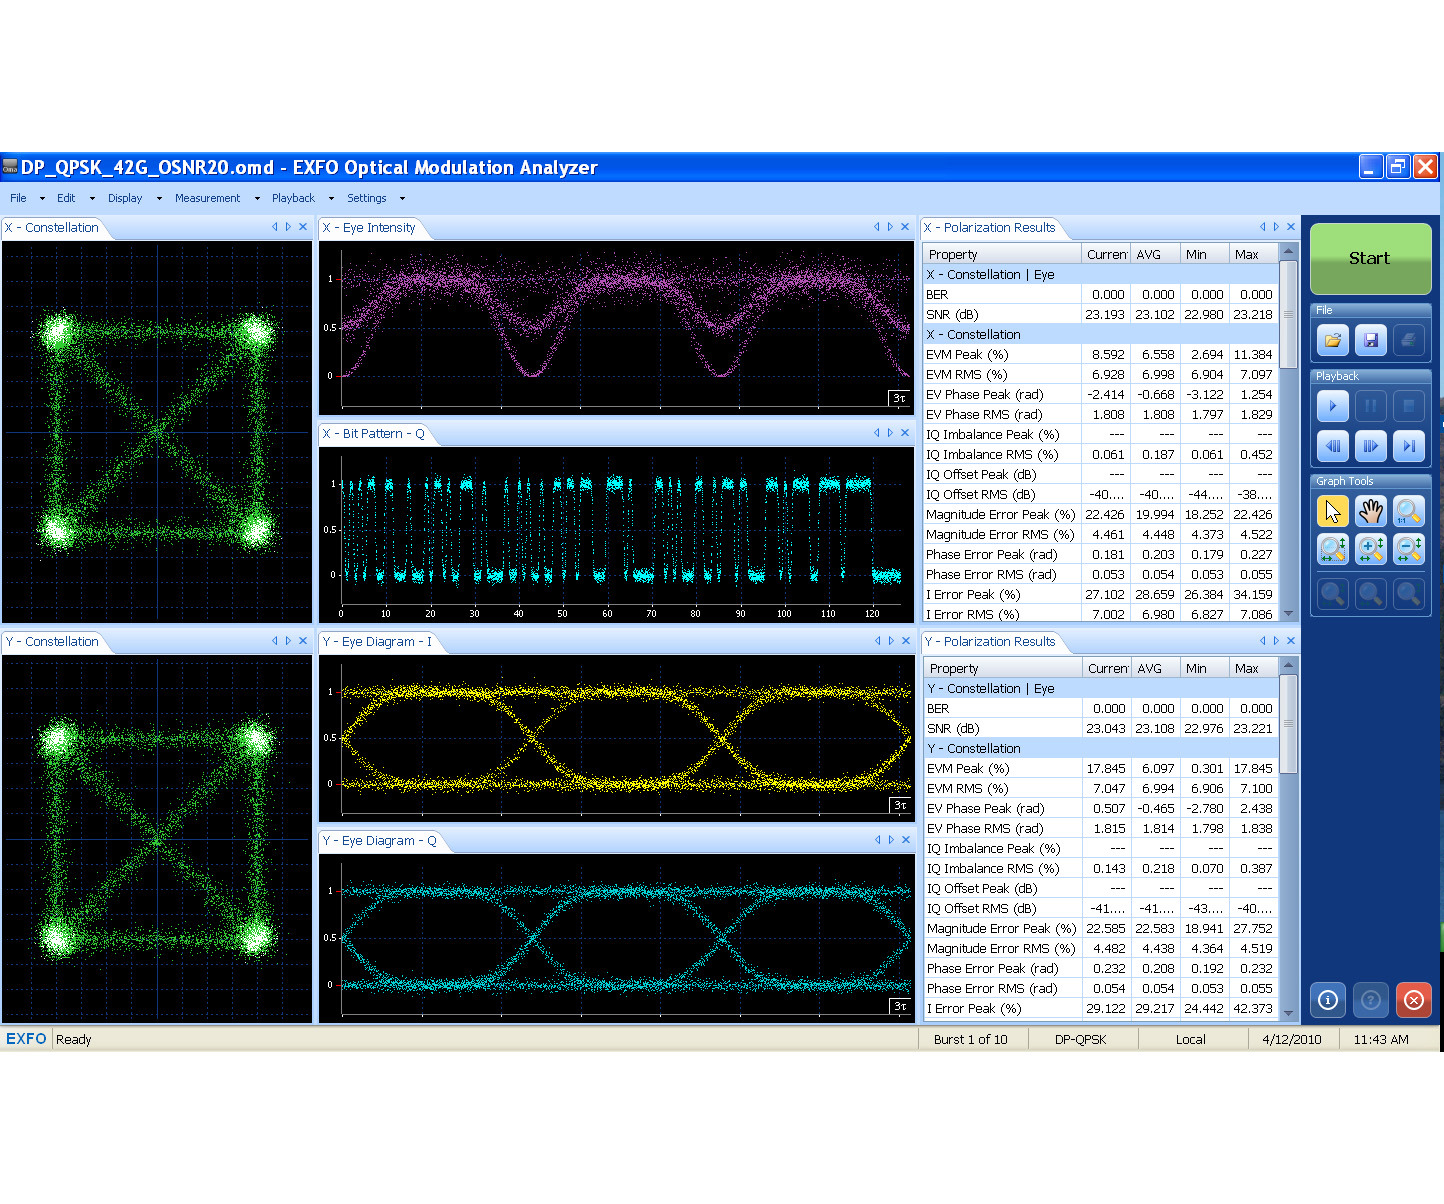The image size is (1444, 1204).
Task: Select the X - Eye Intensity tab
Action: [x=369, y=228]
